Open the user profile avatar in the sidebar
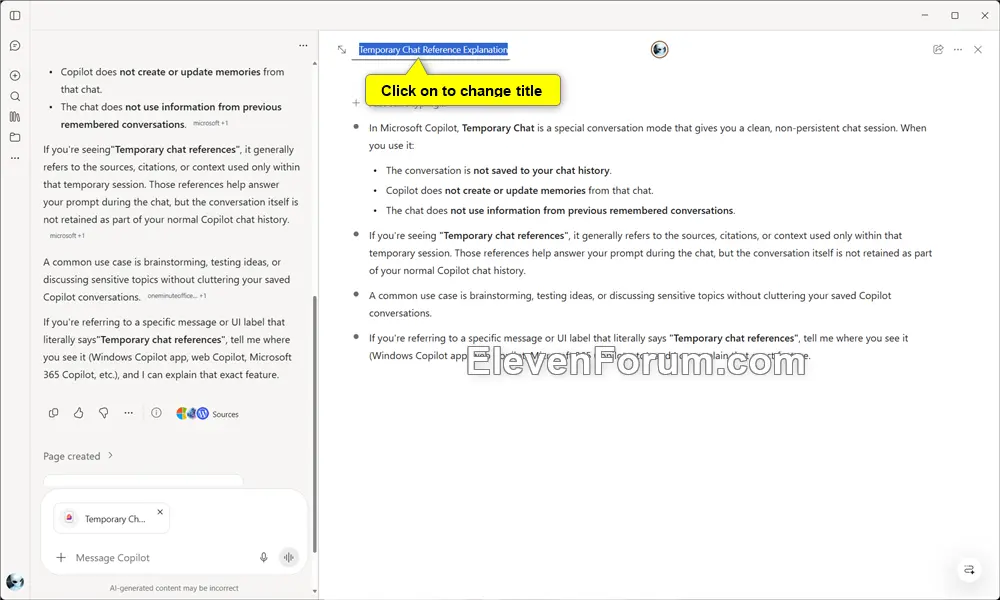The width and height of the screenshot is (1000, 600). pos(15,582)
